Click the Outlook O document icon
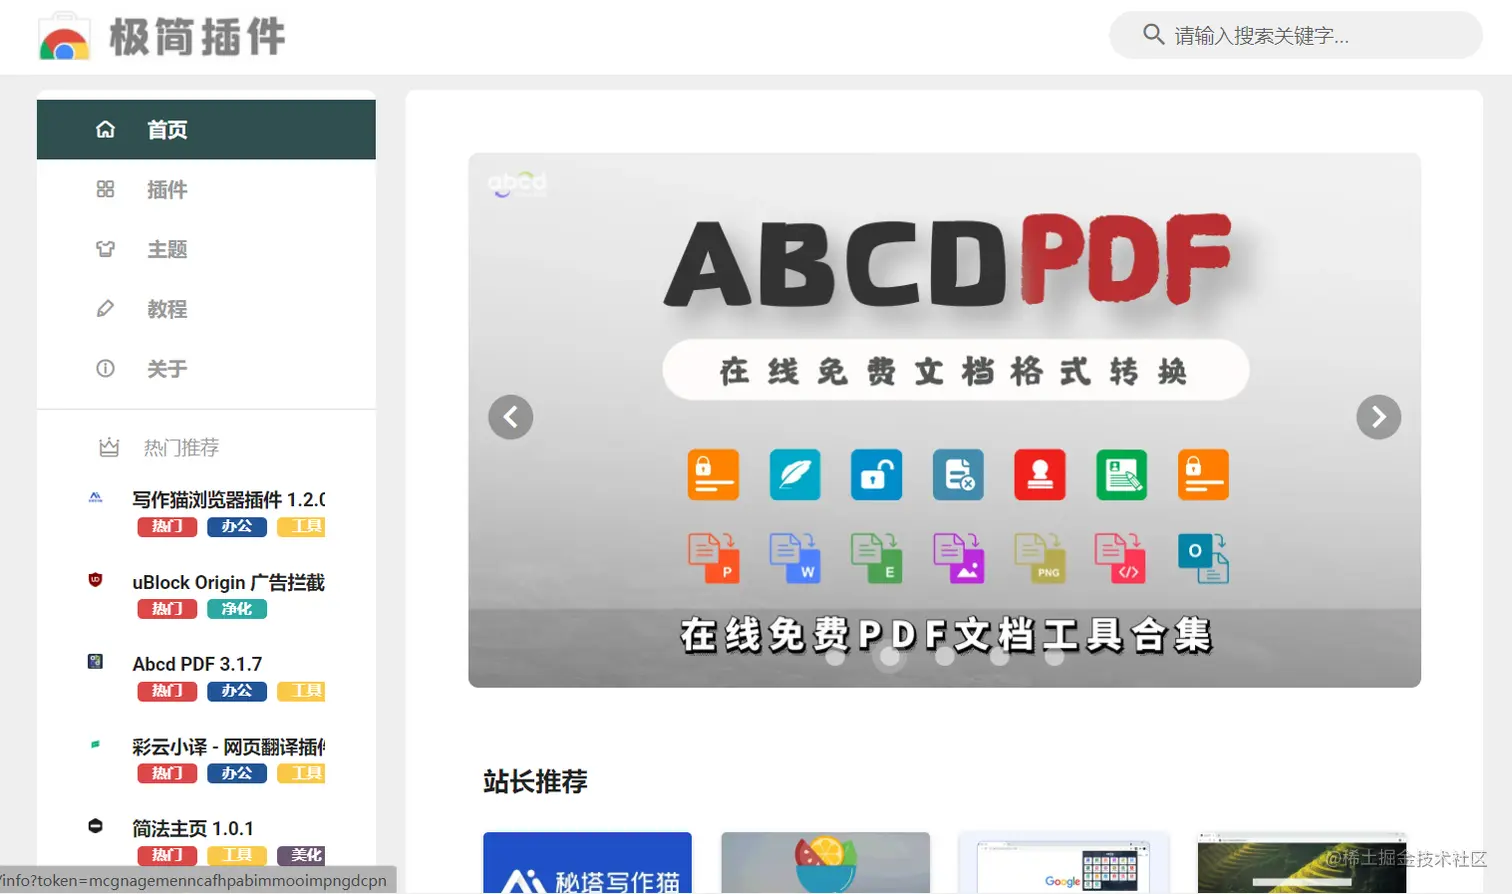This screenshot has width=1512, height=894. tap(1203, 557)
